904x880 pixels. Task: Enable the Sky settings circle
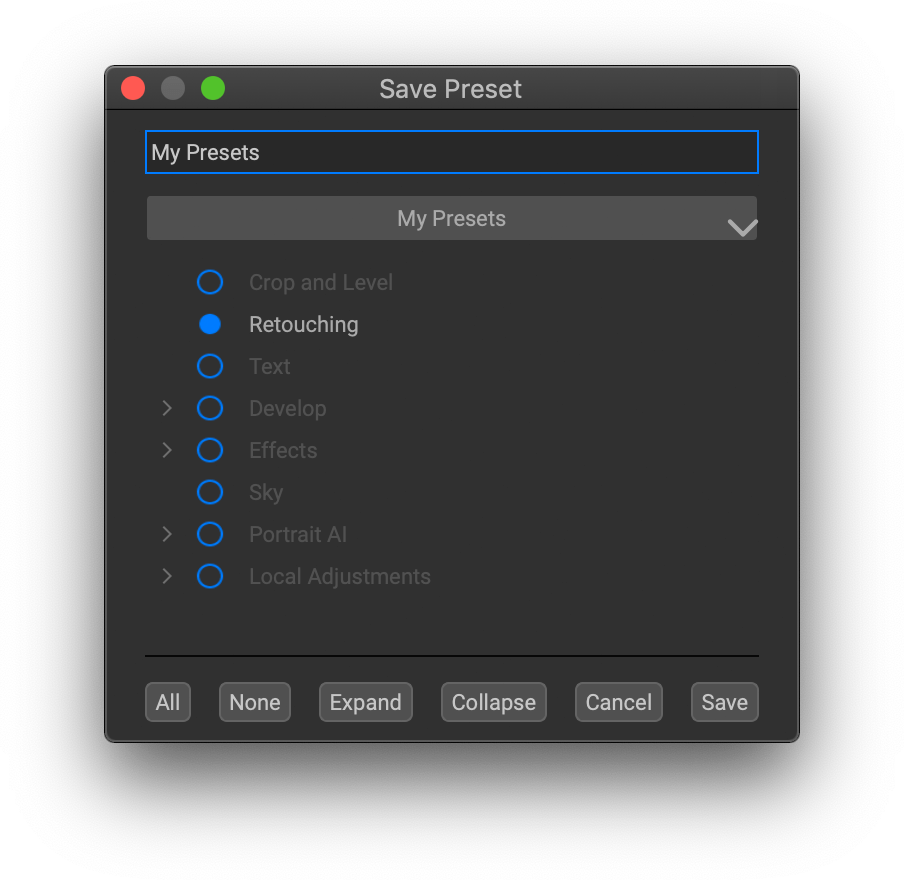(210, 493)
